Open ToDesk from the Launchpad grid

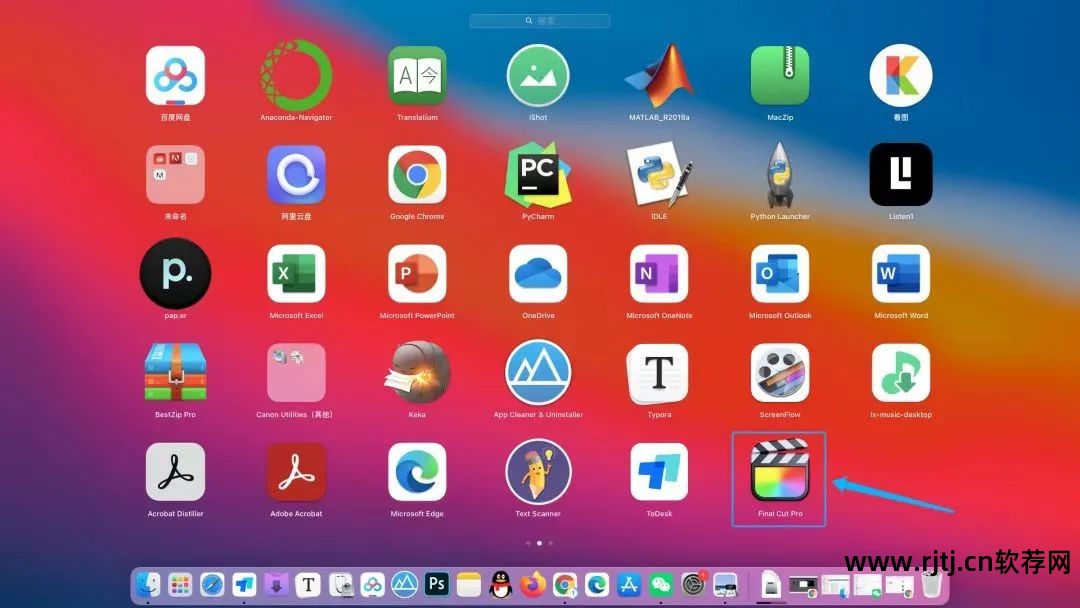click(x=659, y=472)
